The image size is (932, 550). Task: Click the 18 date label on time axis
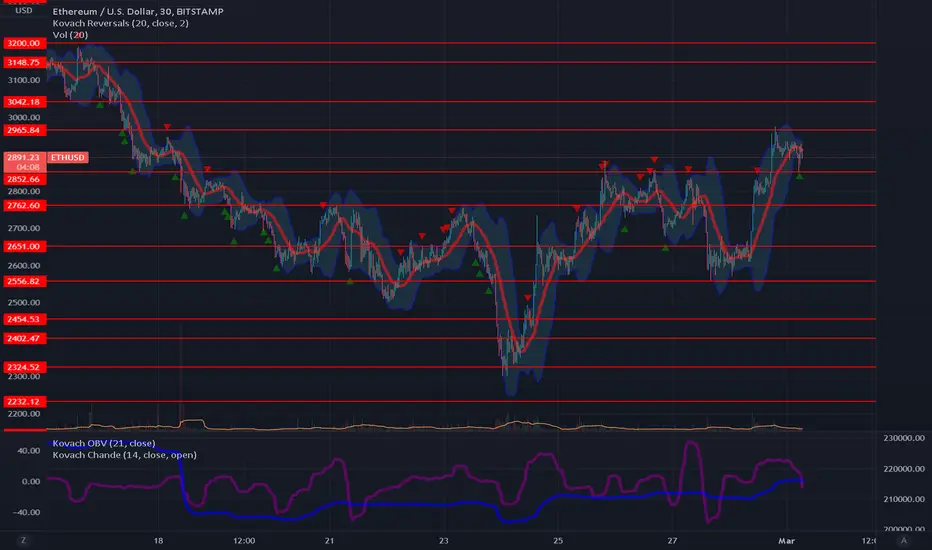click(x=158, y=540)
